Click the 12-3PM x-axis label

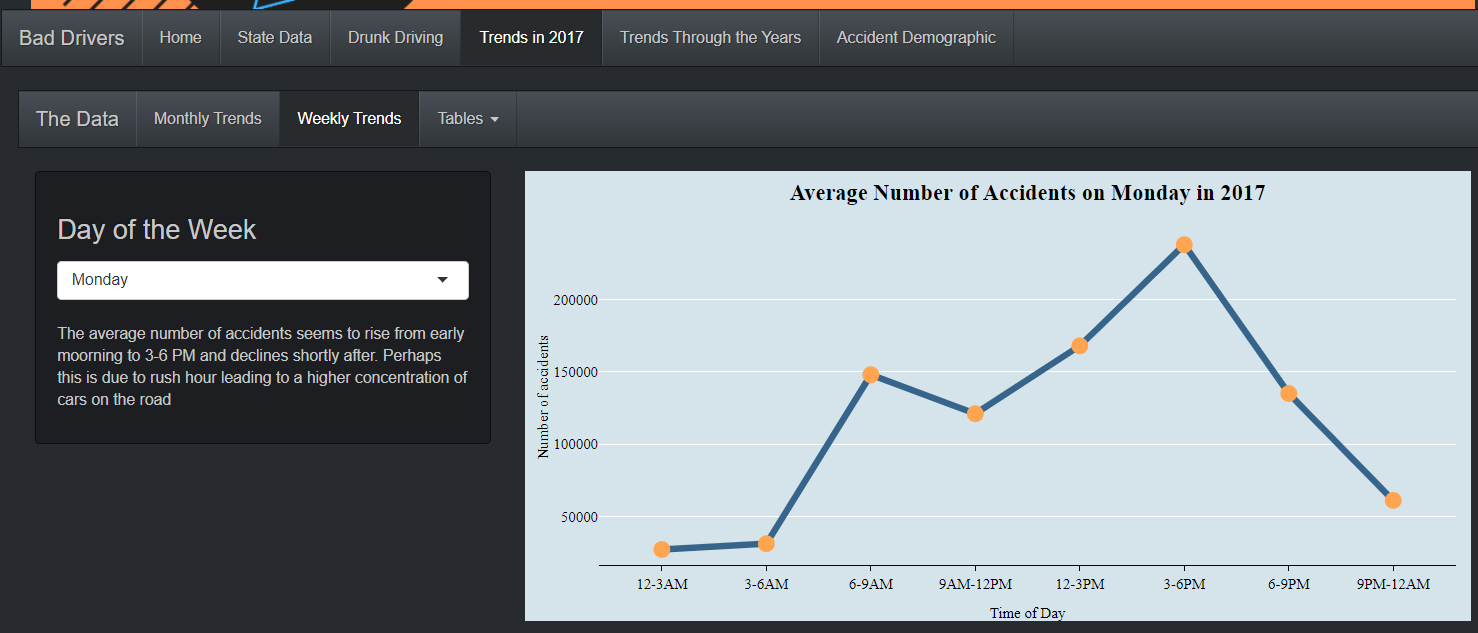click(1079, 584)
